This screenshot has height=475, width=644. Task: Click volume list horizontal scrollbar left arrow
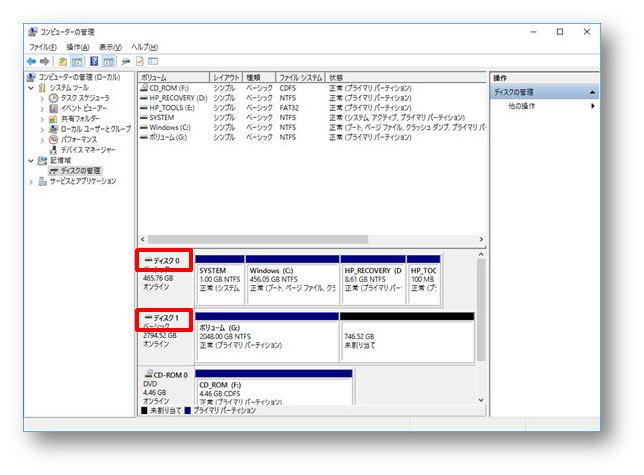click(143, 239)
